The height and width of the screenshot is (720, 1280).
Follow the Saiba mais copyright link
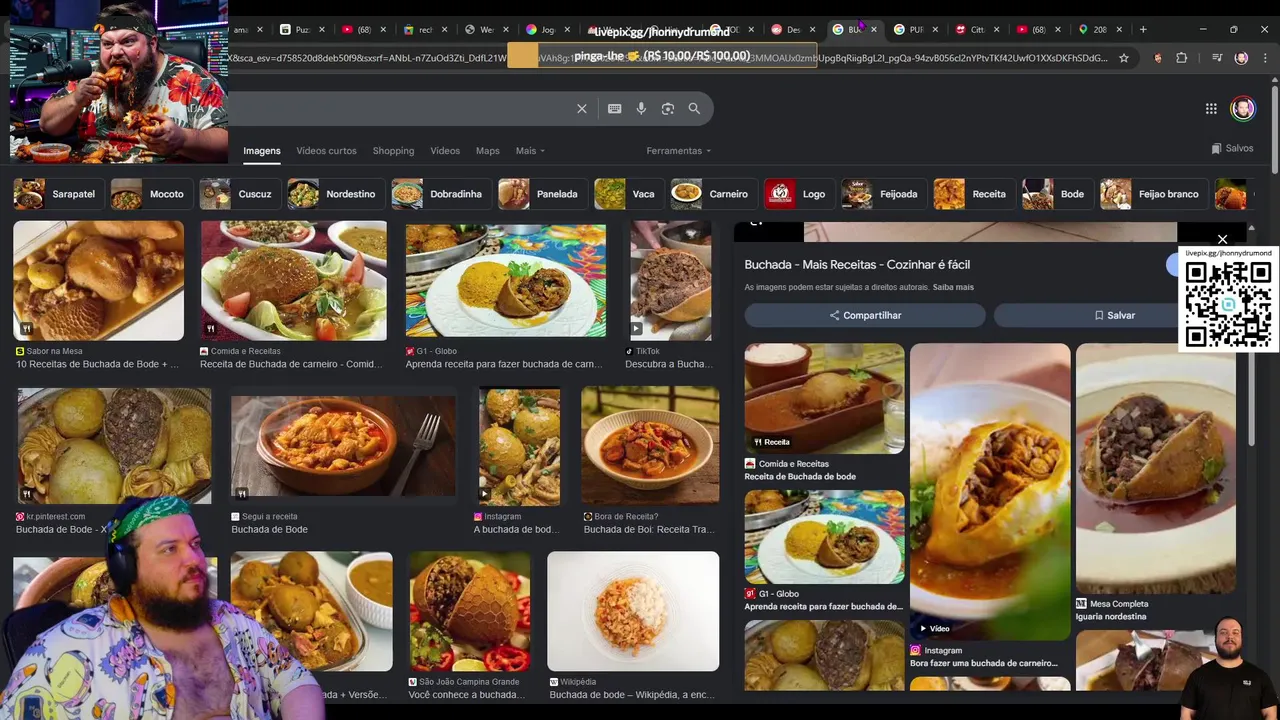pos(953,287)
